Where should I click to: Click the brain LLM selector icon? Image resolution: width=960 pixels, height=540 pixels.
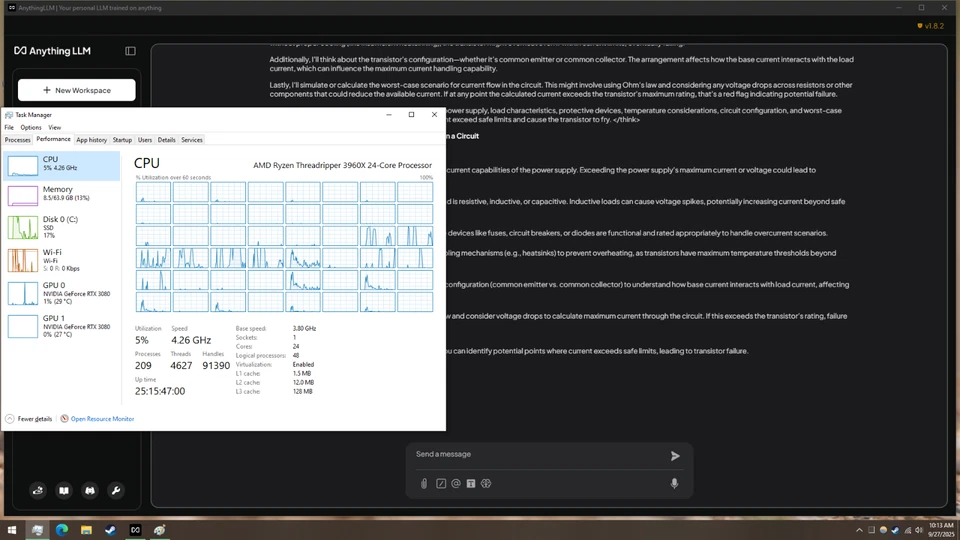coord(486,484)
